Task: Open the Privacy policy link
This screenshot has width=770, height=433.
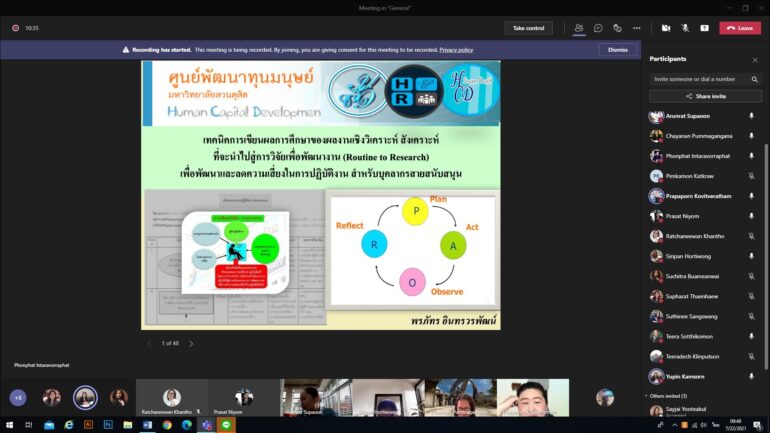Action: click(x=456, y=50)
